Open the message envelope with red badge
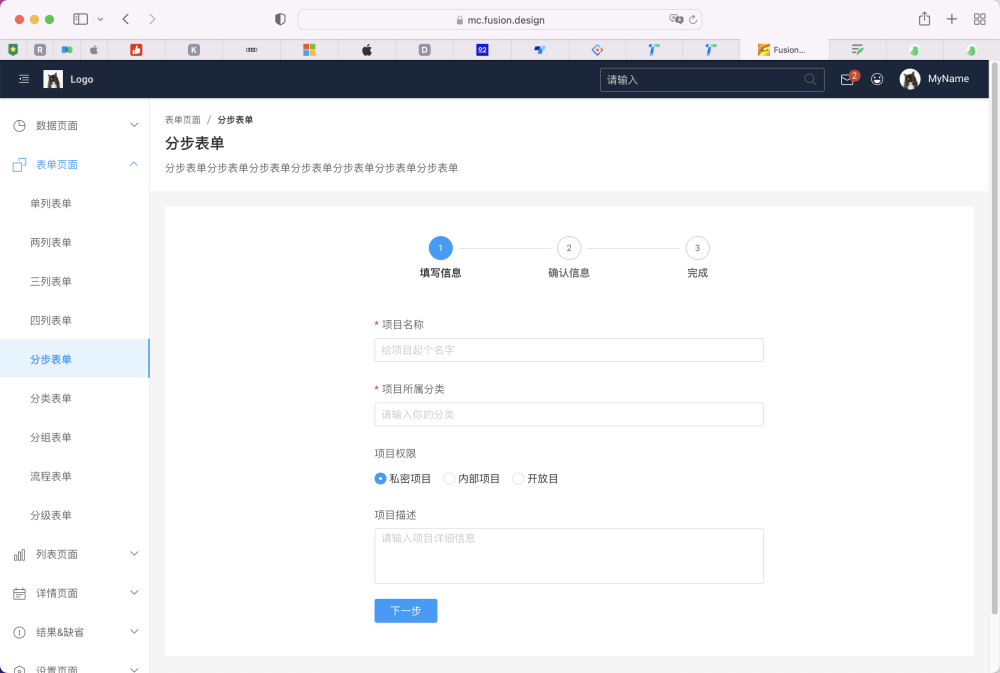The width and height of the screenshot is (1000, 673). 845,78
